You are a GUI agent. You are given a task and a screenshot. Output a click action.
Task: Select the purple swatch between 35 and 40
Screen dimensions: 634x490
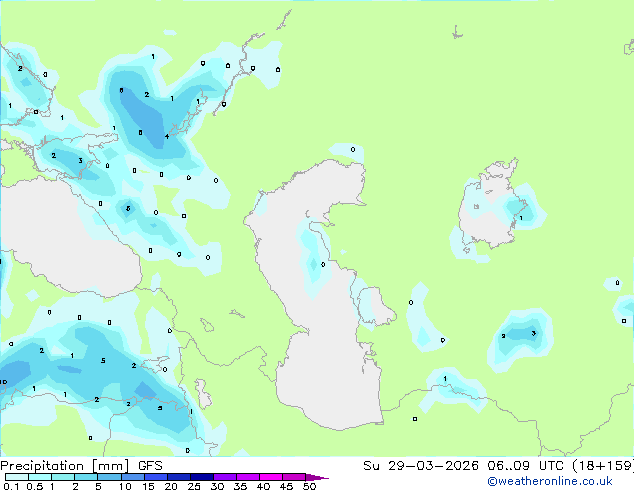[x=247, y=477]
